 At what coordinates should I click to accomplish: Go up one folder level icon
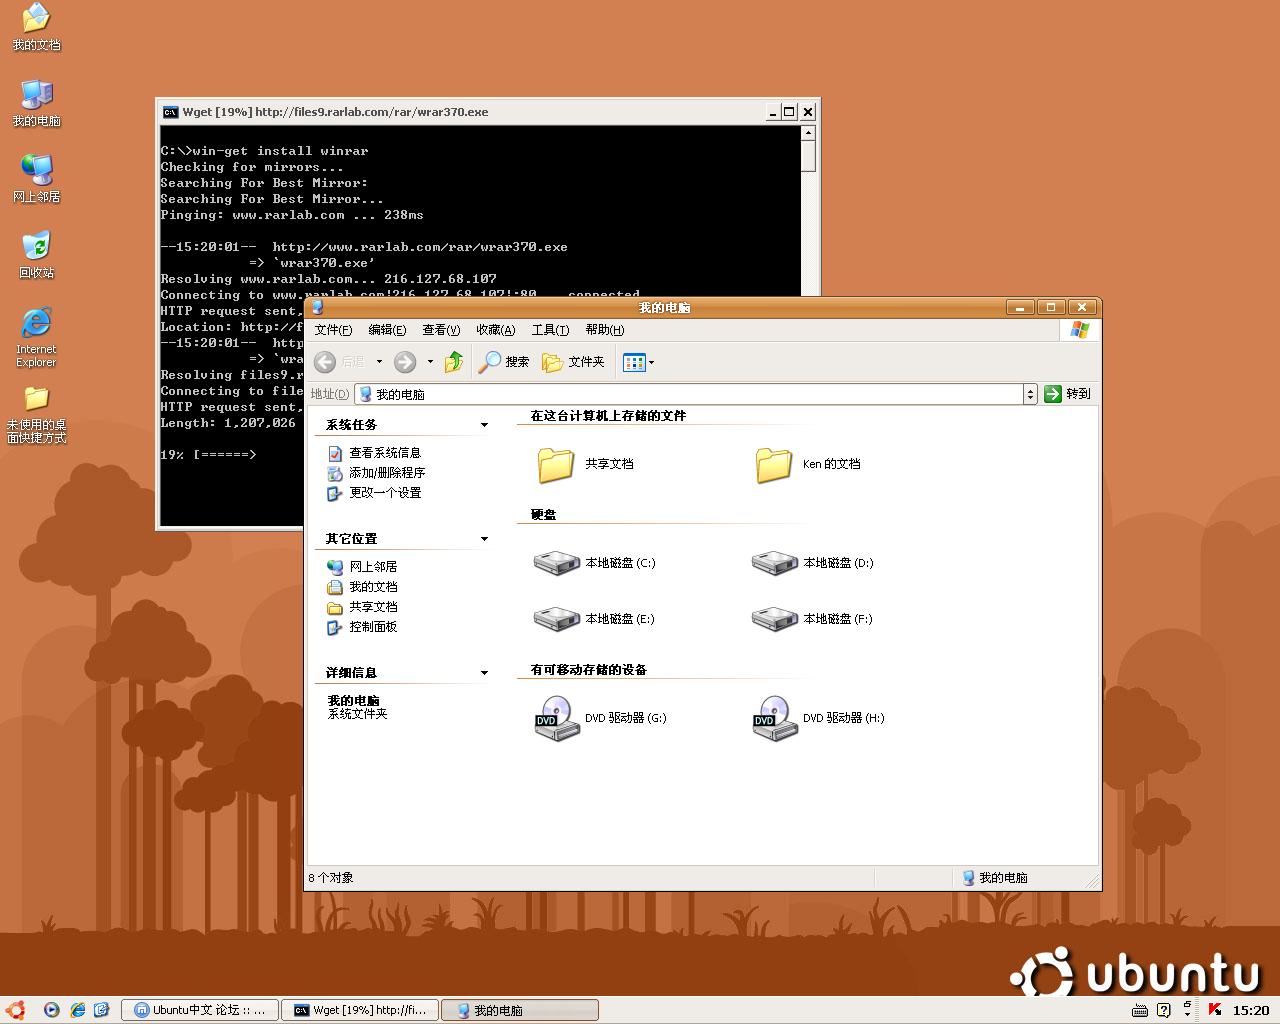pyautogui.click(x=454, y=362)
